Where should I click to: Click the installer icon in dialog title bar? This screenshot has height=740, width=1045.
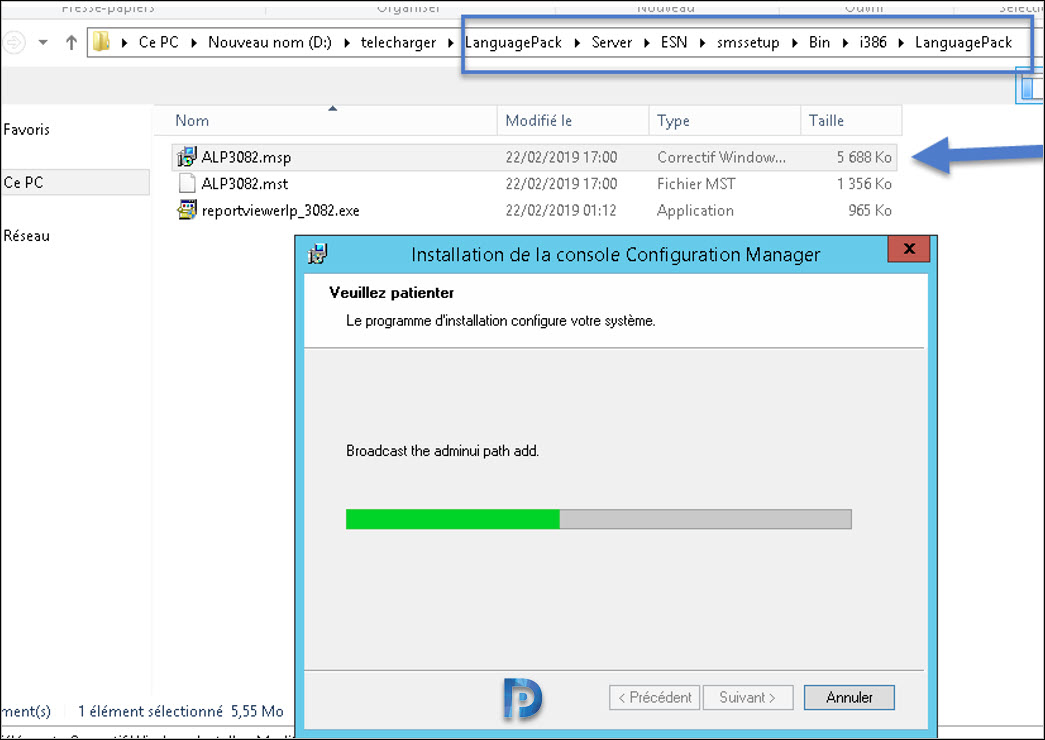coord(318,254)
